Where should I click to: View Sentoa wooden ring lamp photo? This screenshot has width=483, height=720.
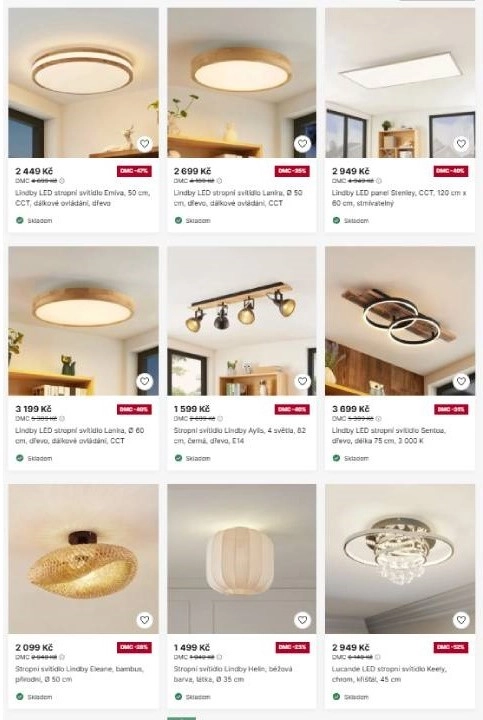coord(400,321)
